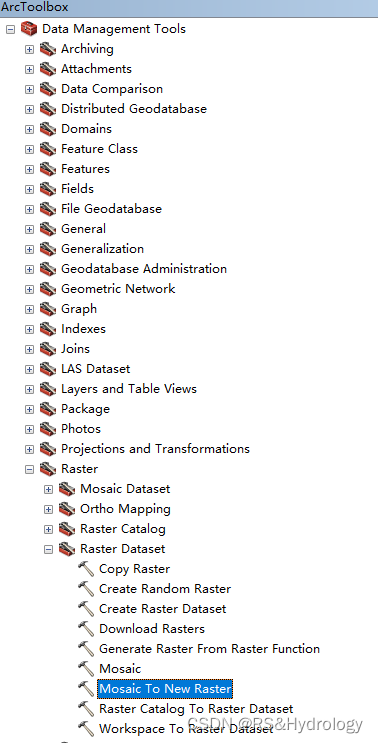Open the Copy Raster tool
The image size is (378, 743).
click(135, 569)
